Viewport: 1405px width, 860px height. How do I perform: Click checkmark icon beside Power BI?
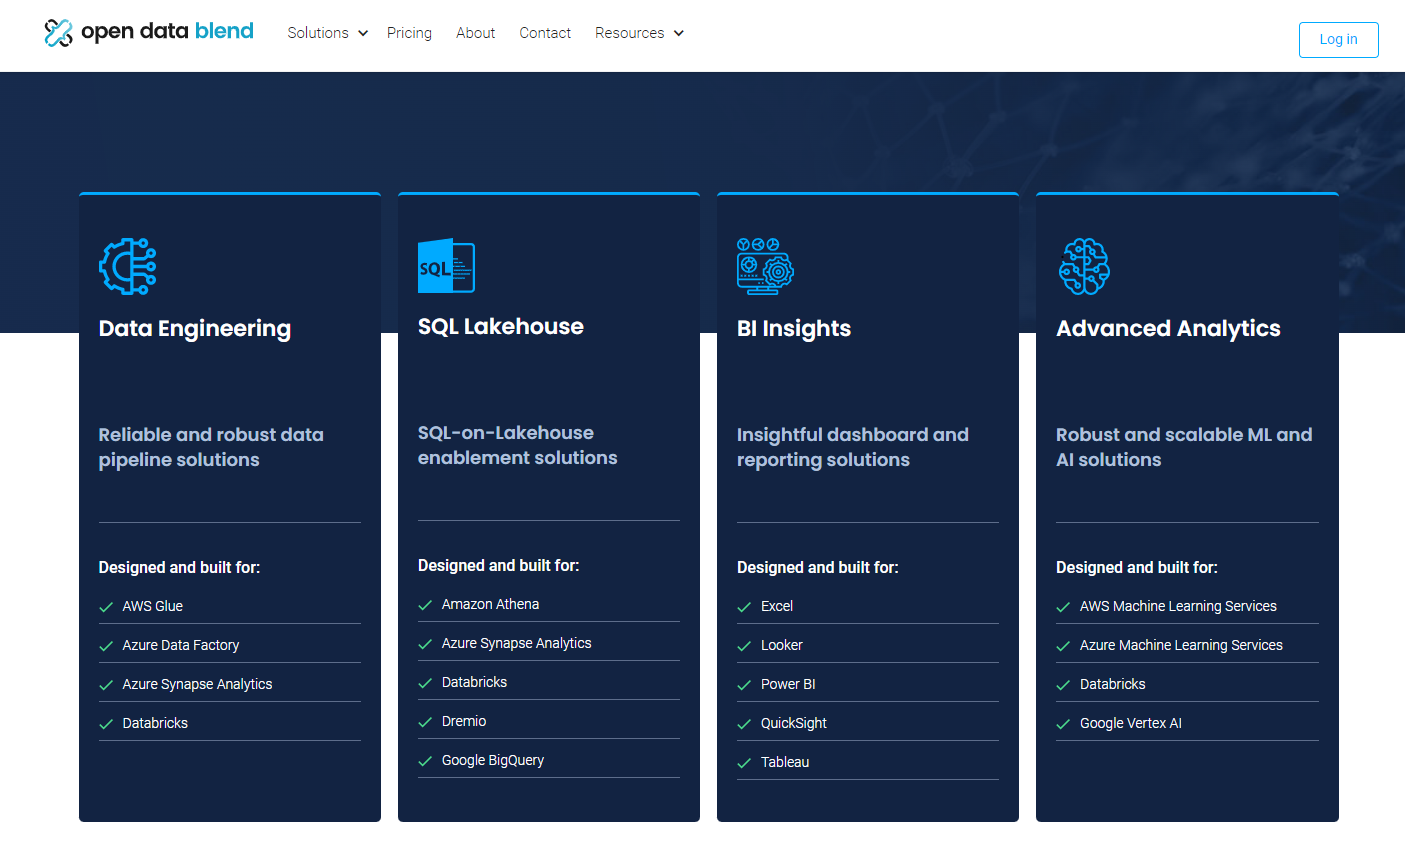(x=744, y=685)
